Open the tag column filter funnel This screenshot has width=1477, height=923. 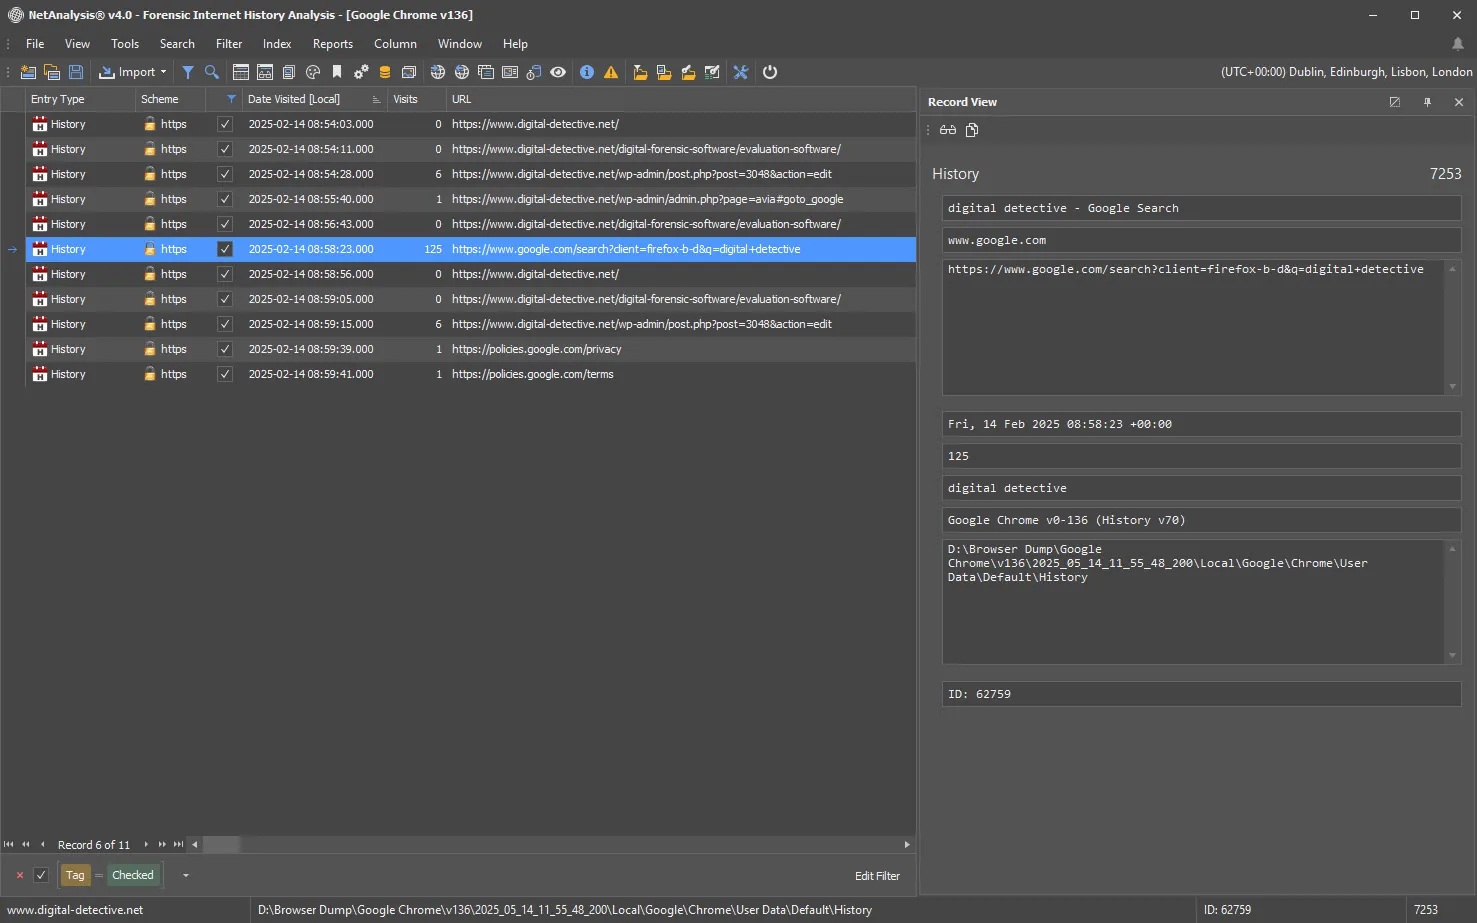point(231,99)
